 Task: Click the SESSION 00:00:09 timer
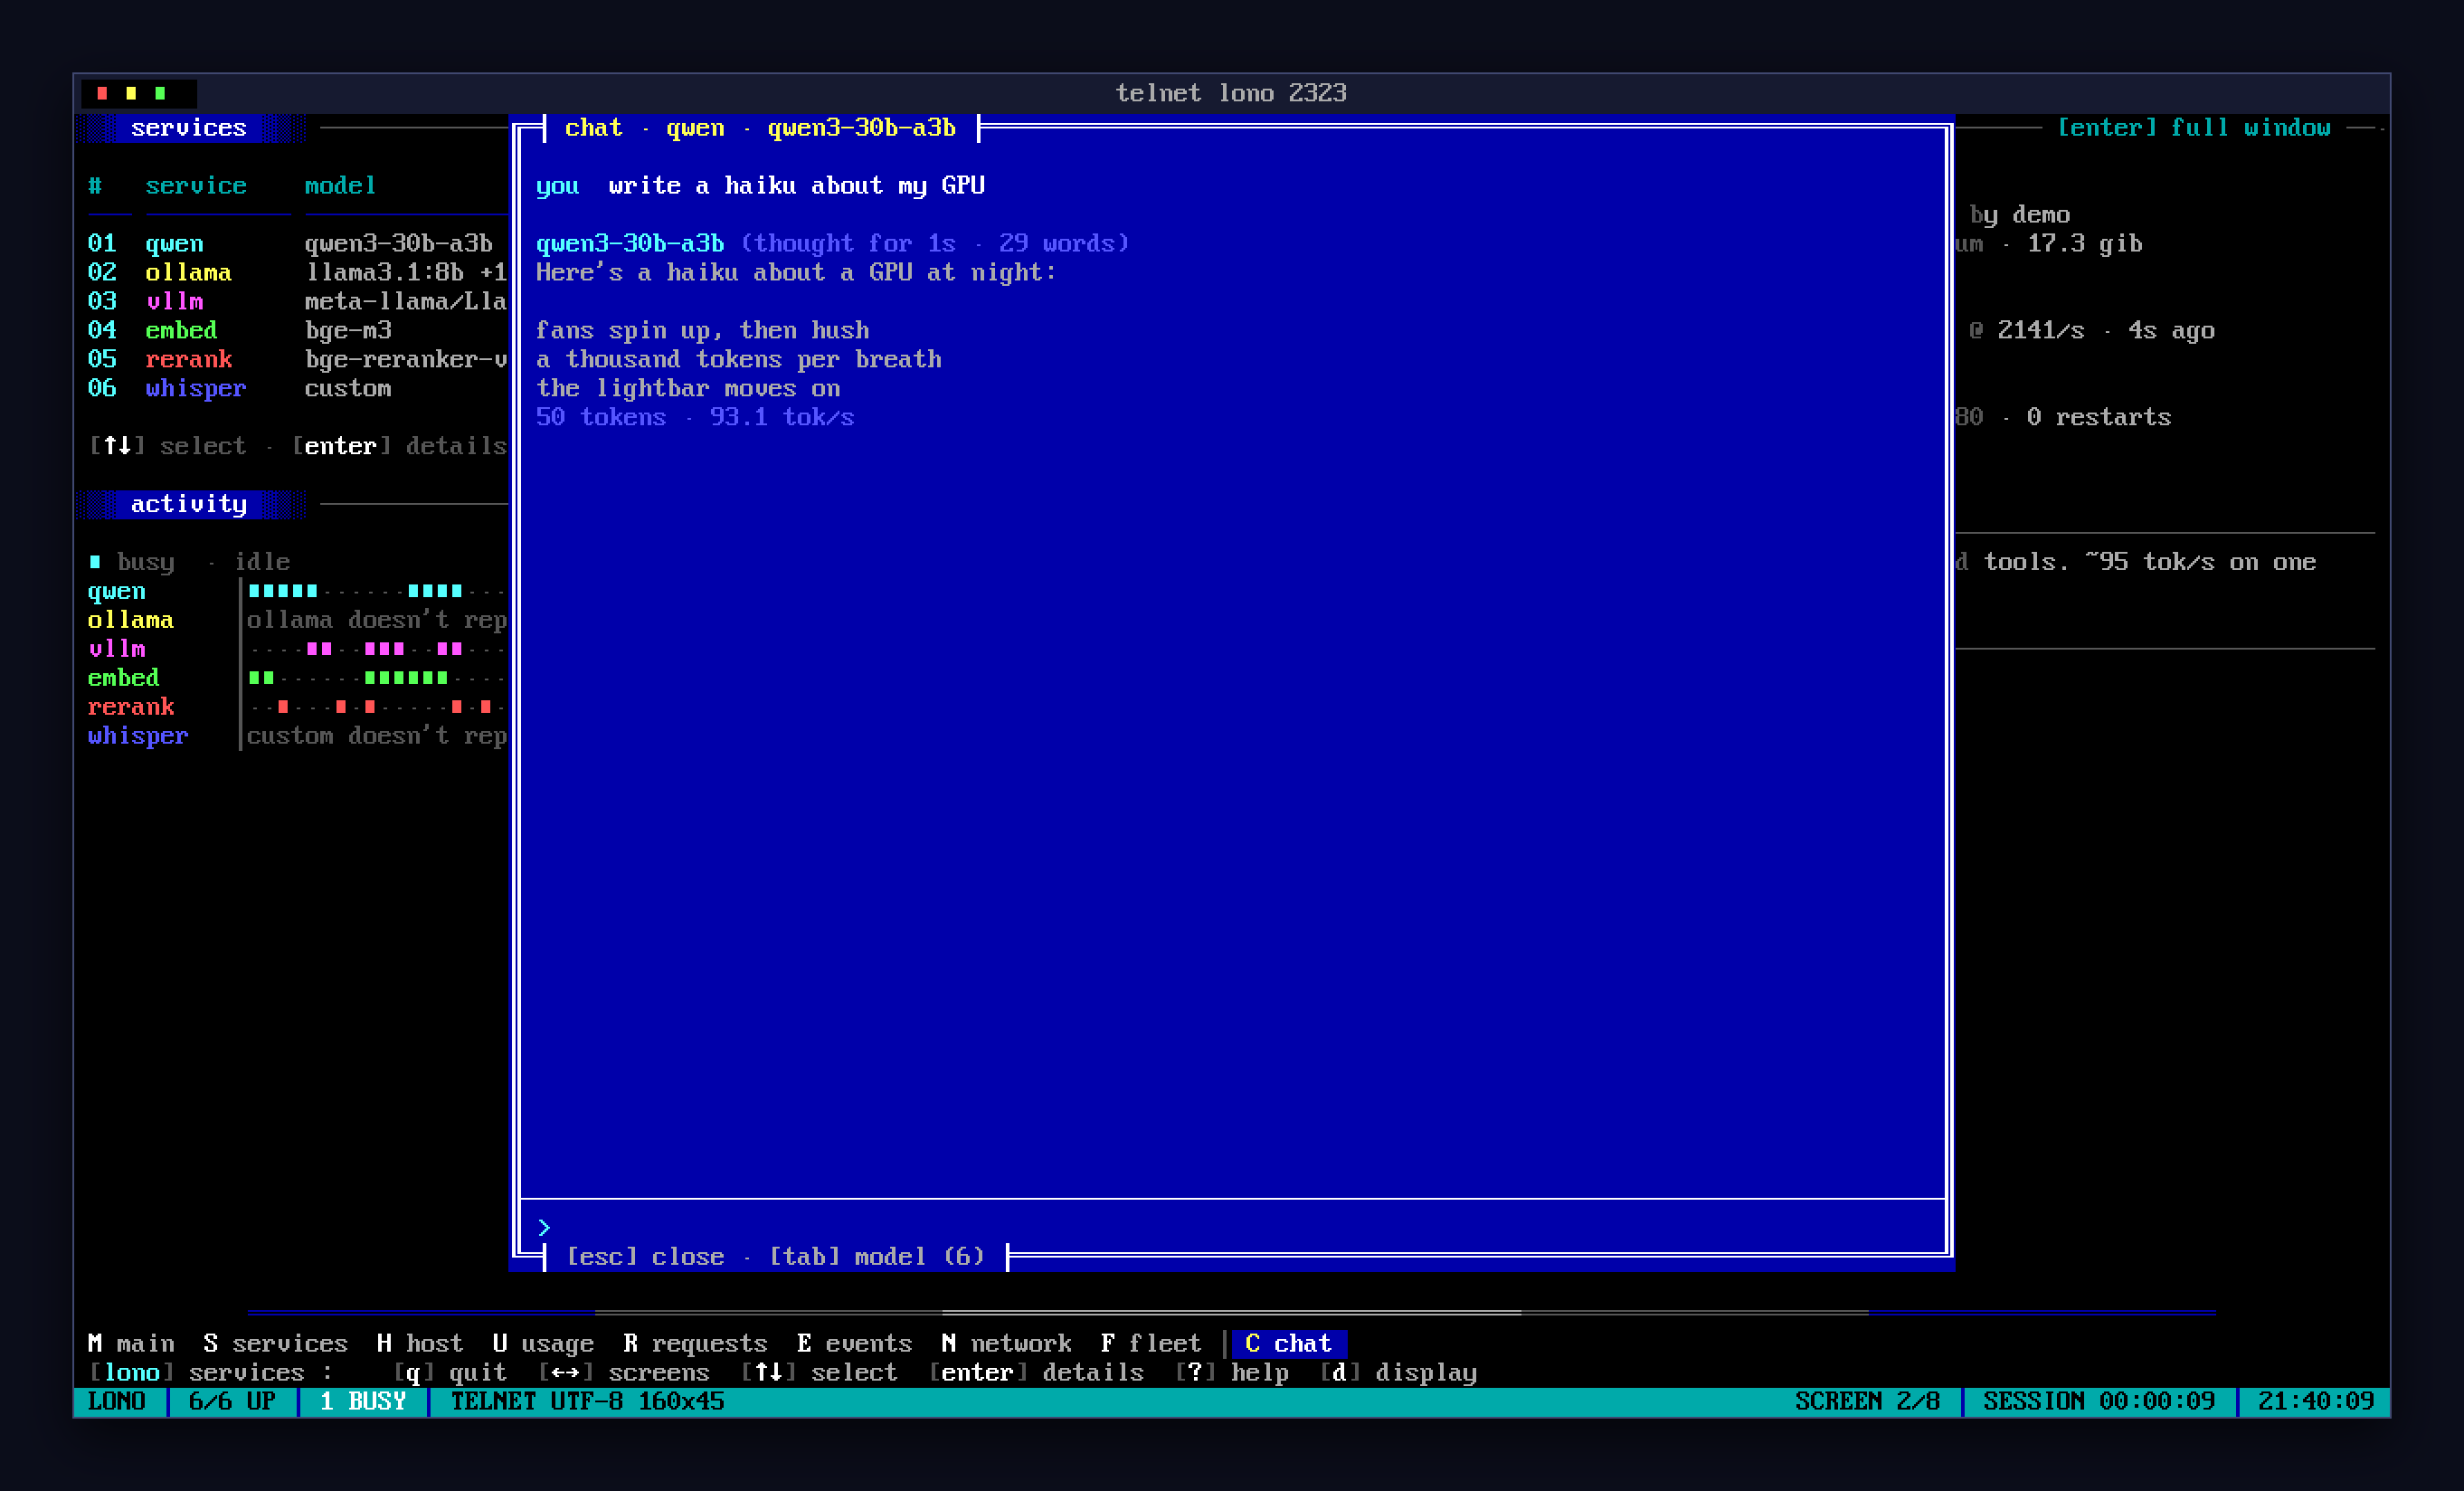coord(2099,1401)
